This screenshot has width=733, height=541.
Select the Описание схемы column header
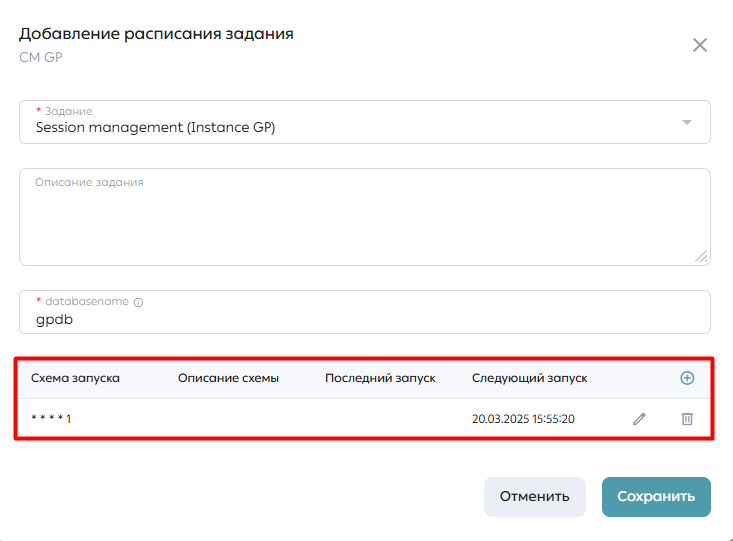(x=228, y=378)
